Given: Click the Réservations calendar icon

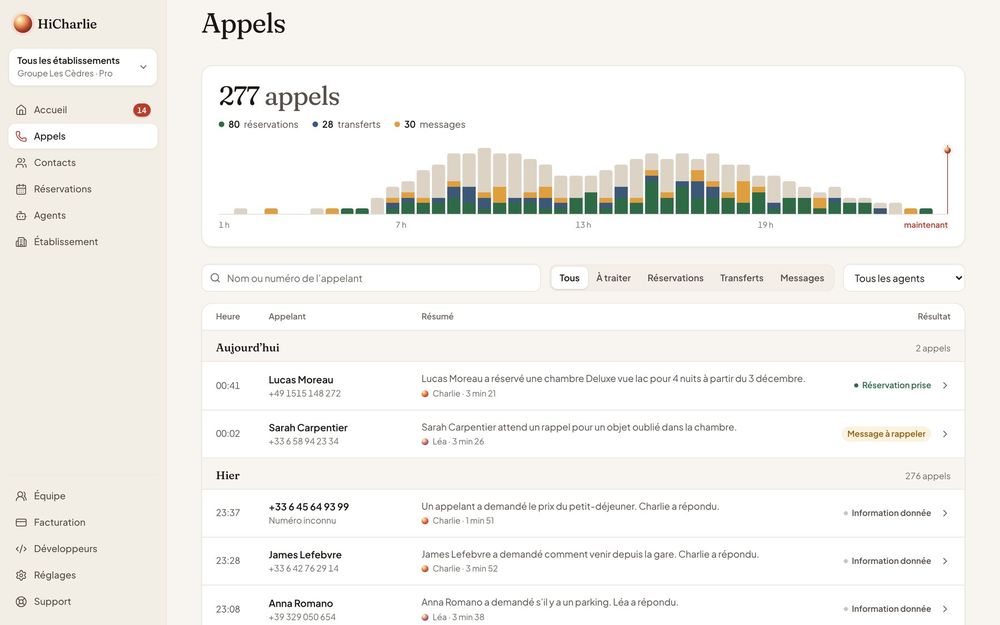Looking at the screenshot, I should (21, 189).
